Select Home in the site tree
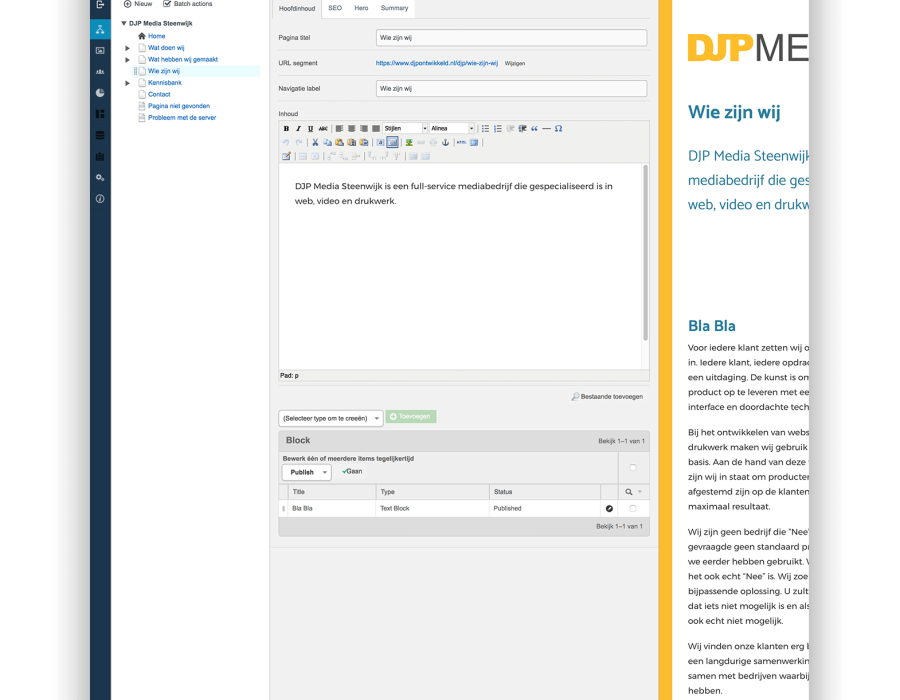 click(156, 36)
